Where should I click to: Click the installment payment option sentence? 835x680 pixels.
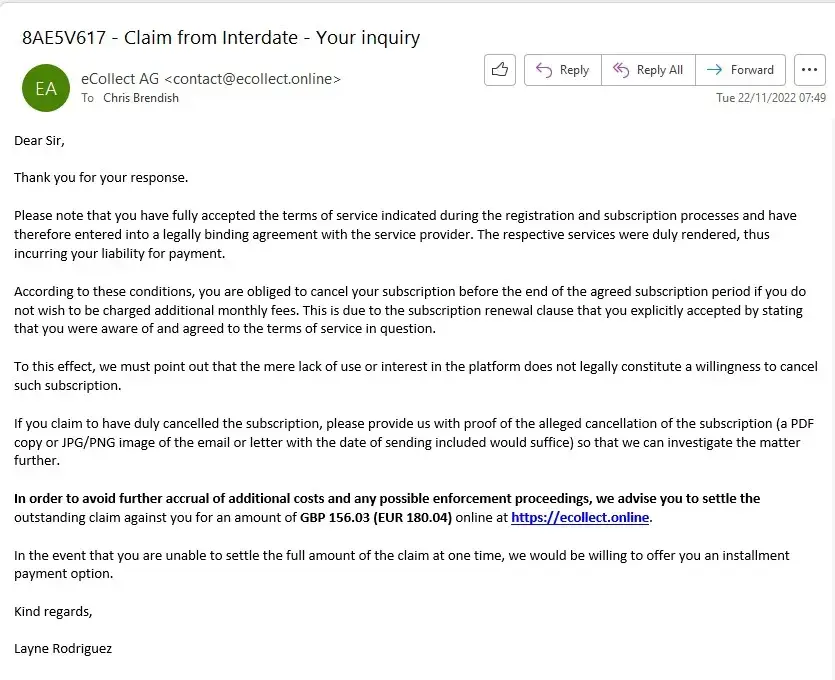click(x=401, y=564)
